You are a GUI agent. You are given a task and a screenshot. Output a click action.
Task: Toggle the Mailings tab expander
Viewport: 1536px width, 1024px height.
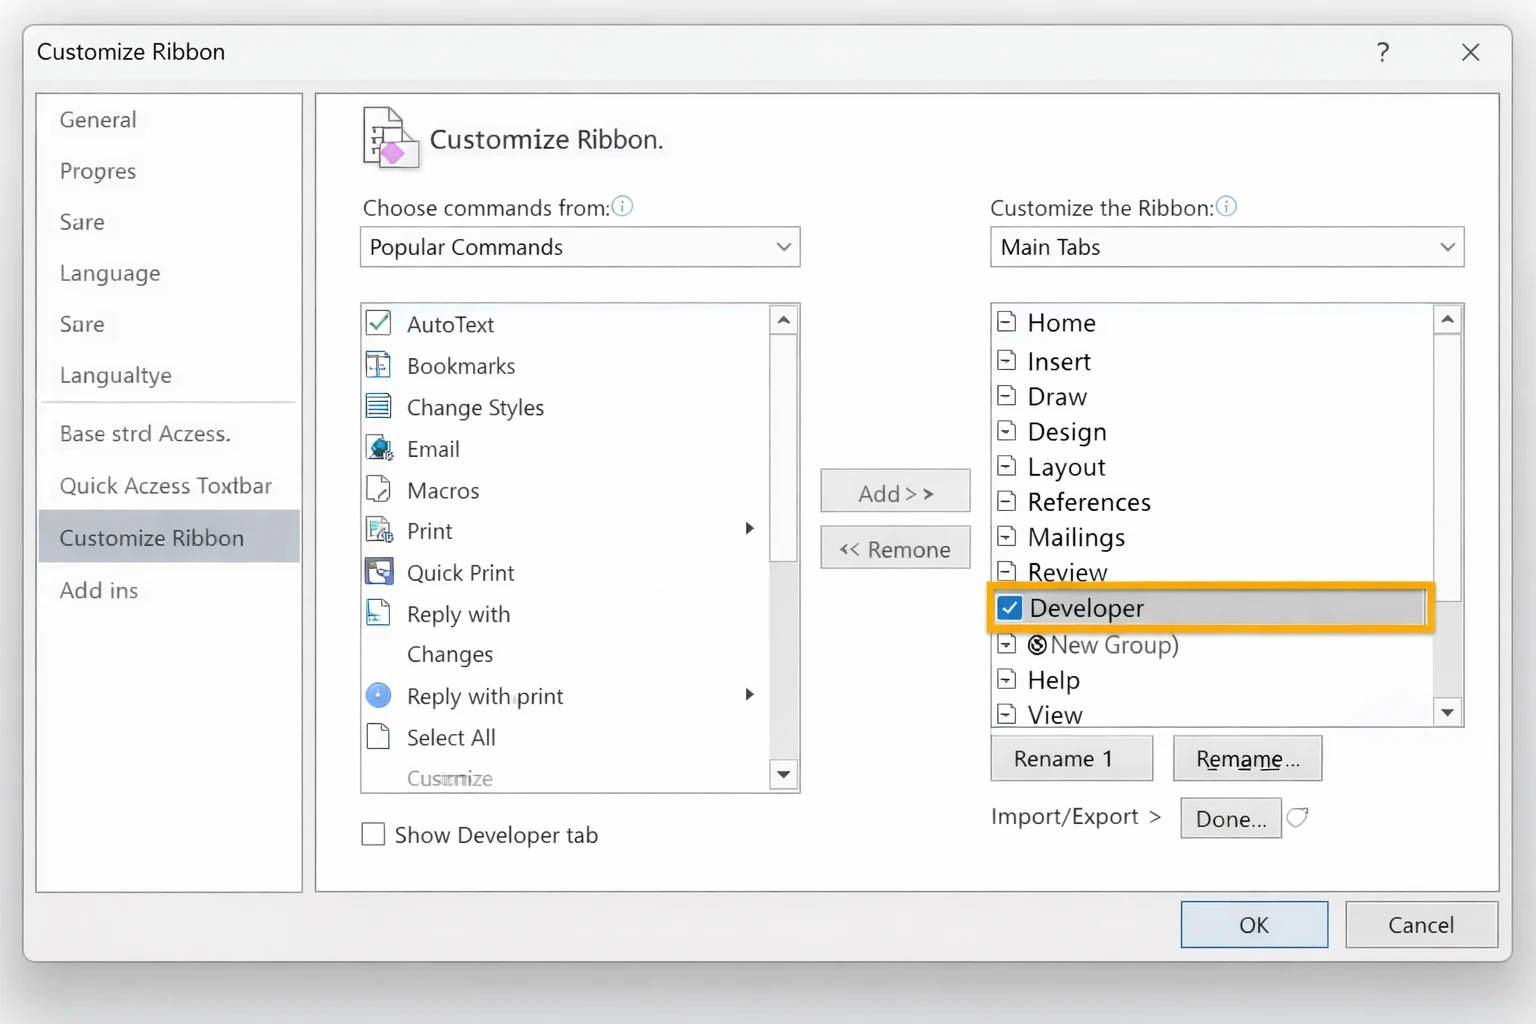tap(1007, 536)
